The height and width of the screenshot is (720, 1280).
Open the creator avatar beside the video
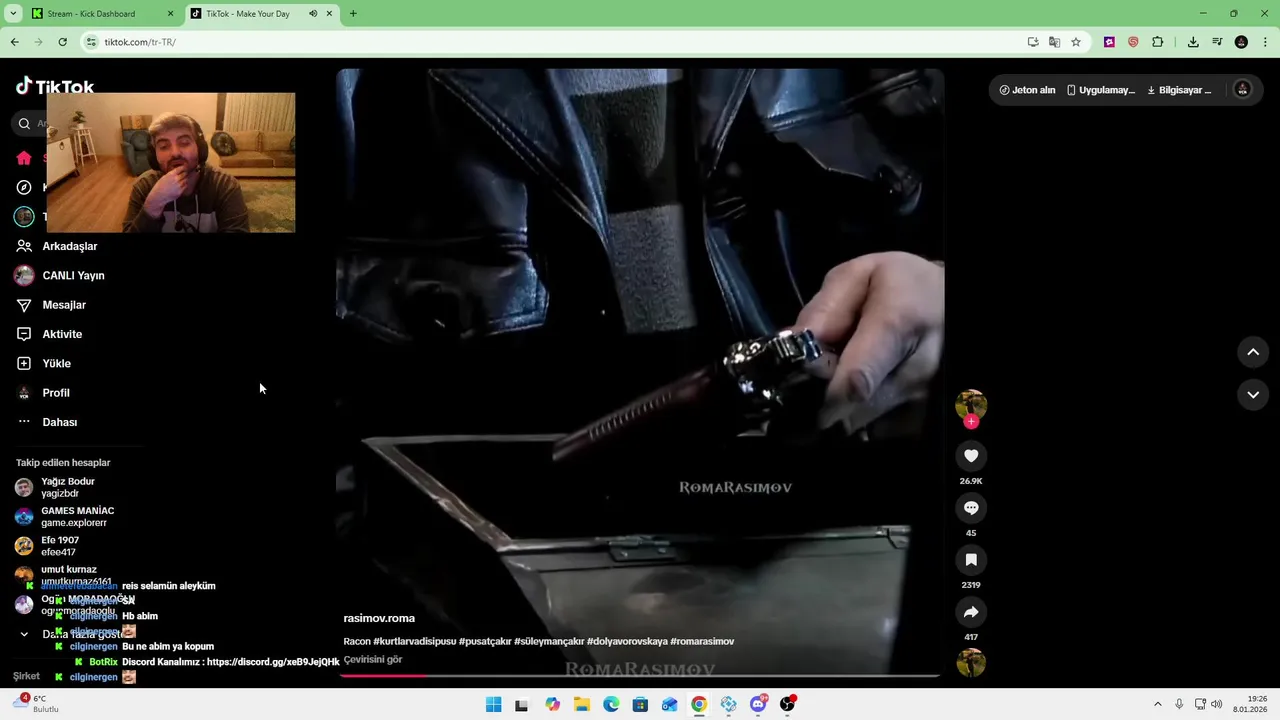click(x=971, y=404)
